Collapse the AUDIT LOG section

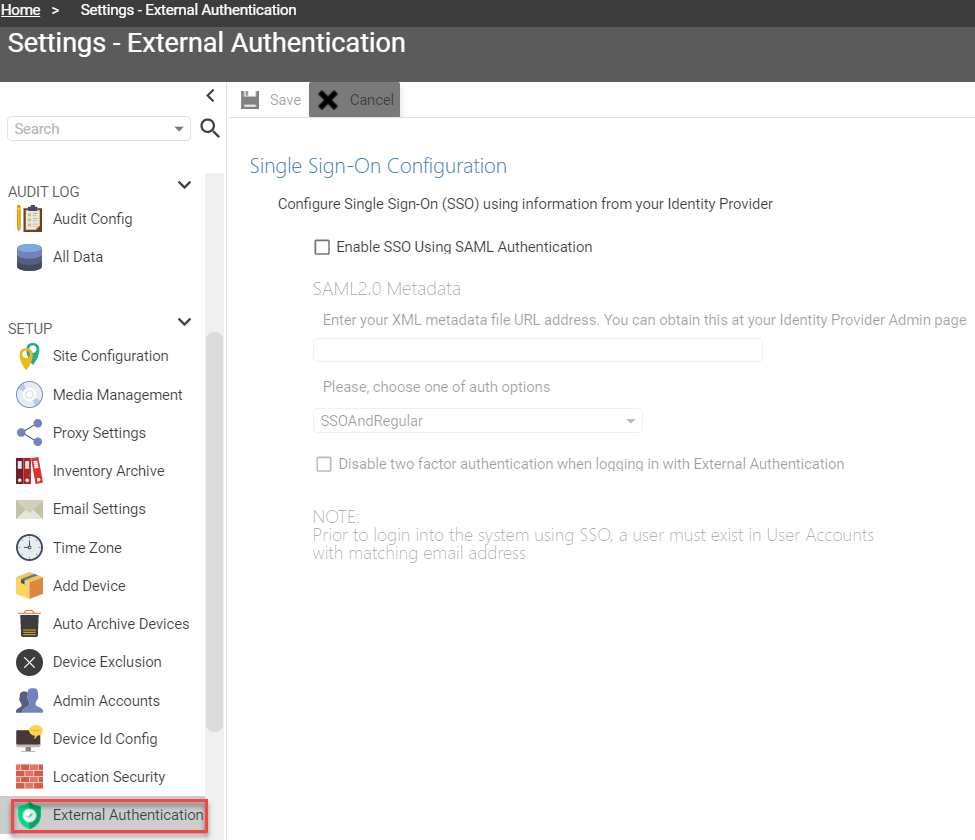(184, 185)
